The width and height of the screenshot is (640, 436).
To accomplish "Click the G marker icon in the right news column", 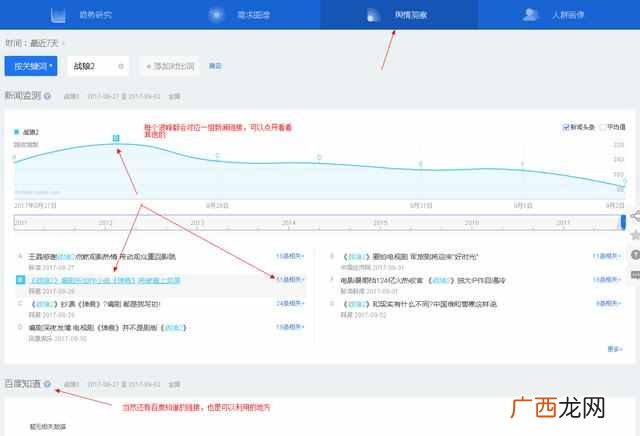I will (332, 303).
